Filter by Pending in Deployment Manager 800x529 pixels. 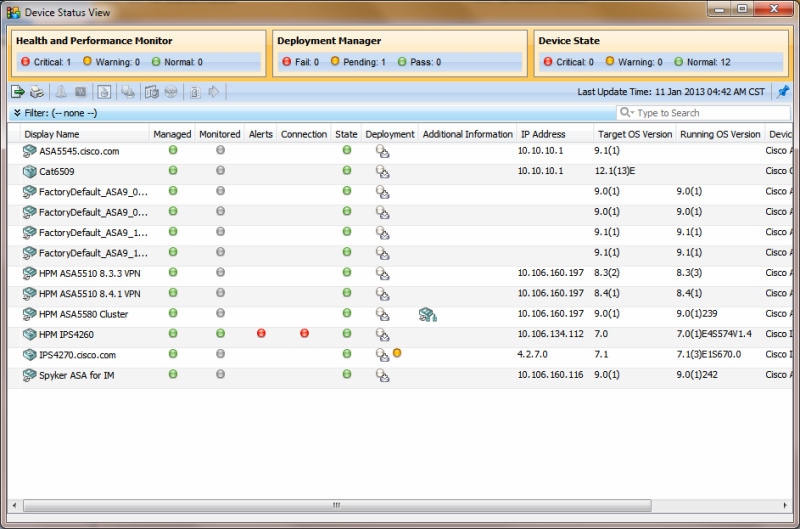[358, 62]
